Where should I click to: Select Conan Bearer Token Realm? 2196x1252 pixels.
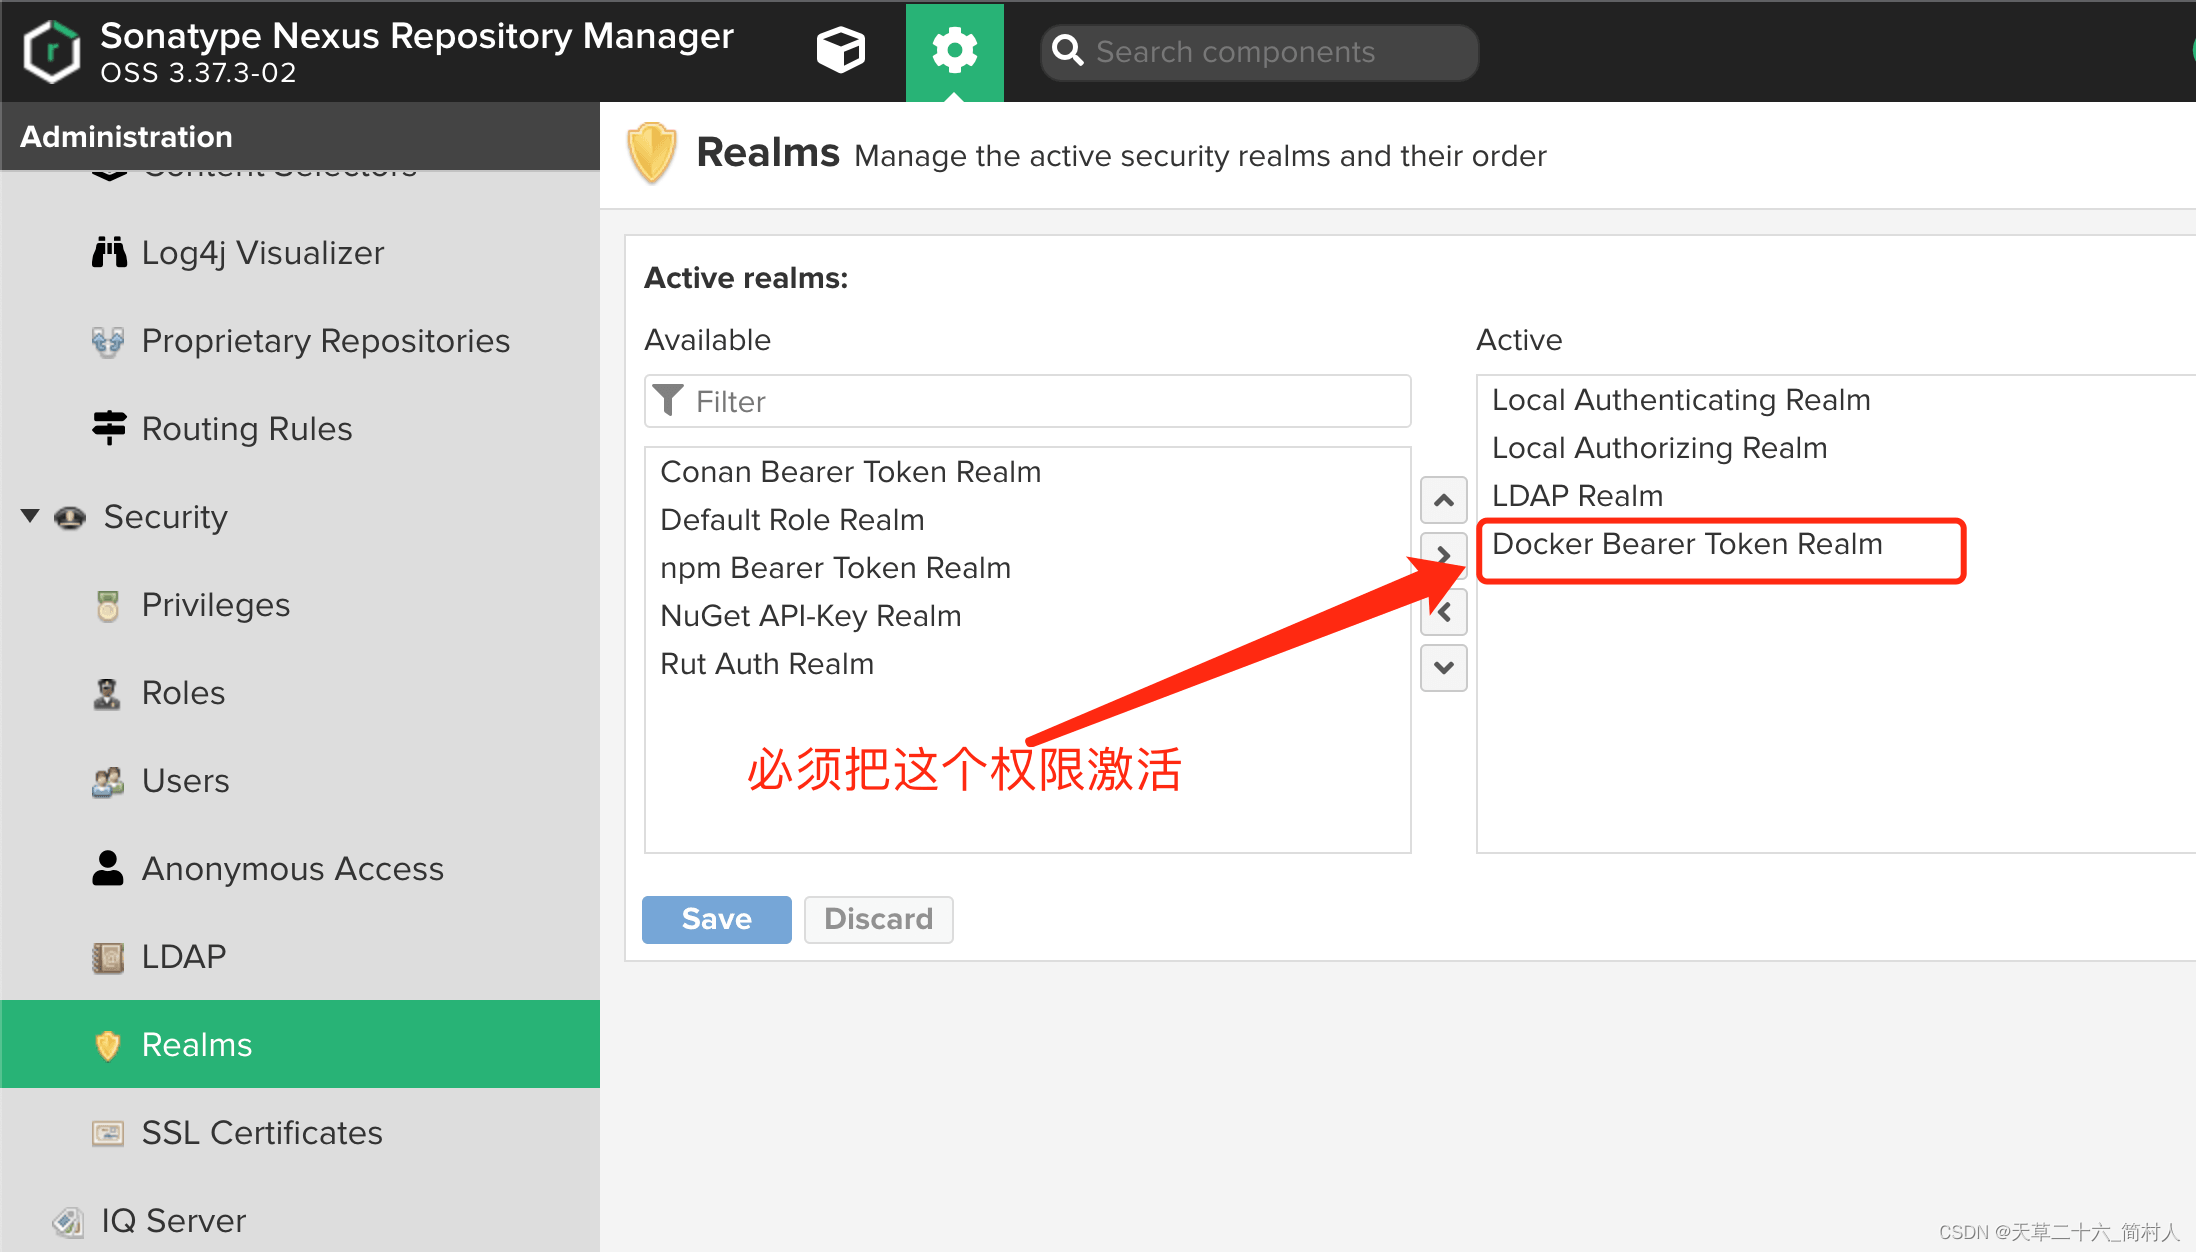(851, 472)
